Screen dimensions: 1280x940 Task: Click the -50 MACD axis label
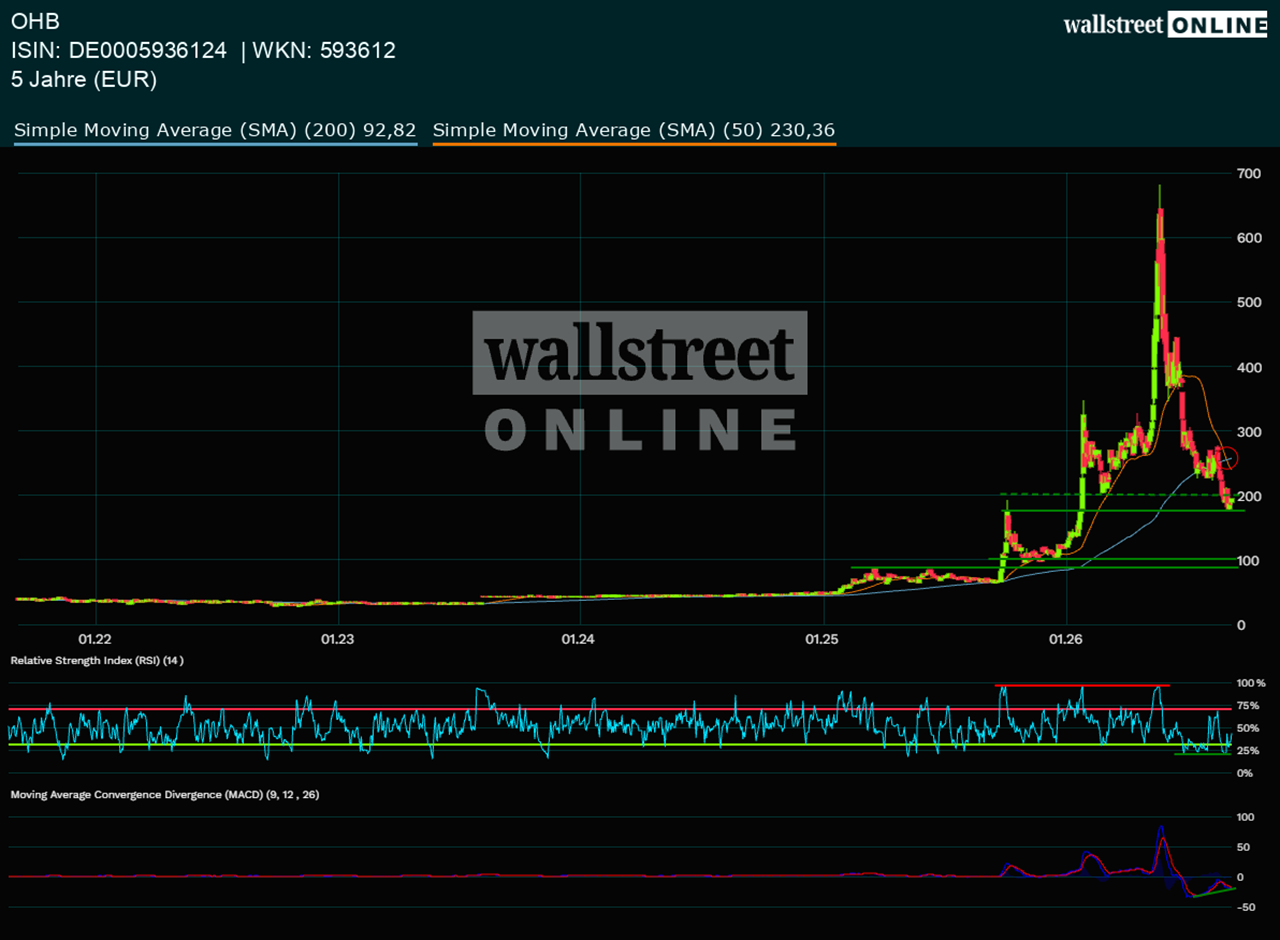click(x=1247, y=908)
